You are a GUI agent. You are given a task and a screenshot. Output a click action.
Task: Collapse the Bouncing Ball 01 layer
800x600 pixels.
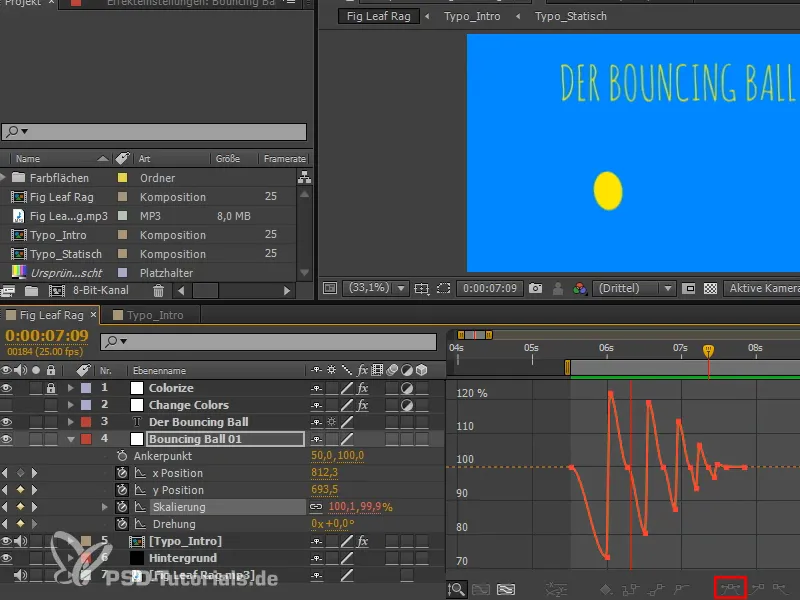(x=71, y=439)
